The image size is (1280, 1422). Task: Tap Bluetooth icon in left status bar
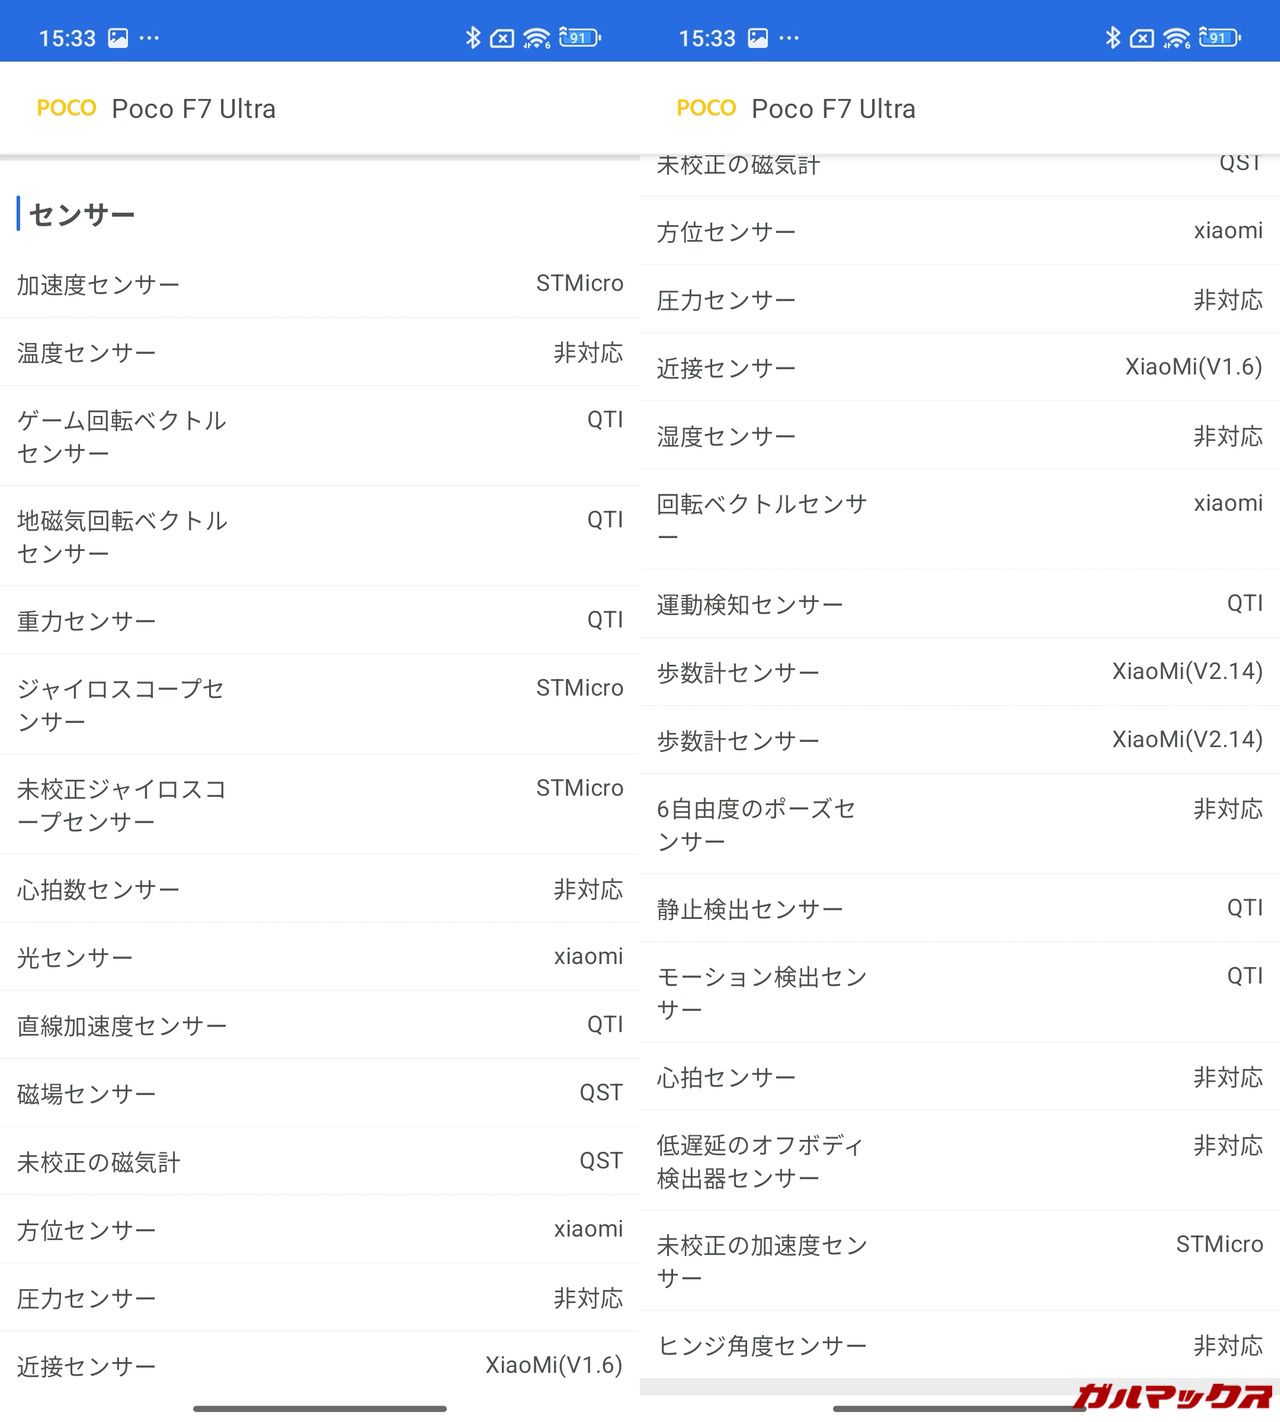coord(473,38)
